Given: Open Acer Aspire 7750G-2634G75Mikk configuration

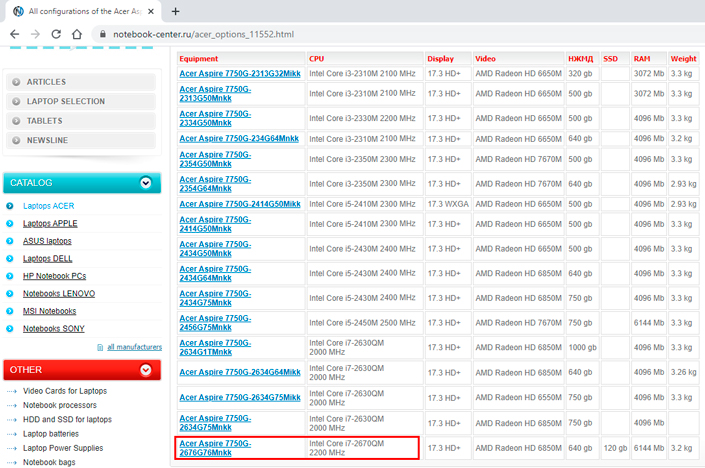Looking at the screenshot, I should [x=240, y=397].
